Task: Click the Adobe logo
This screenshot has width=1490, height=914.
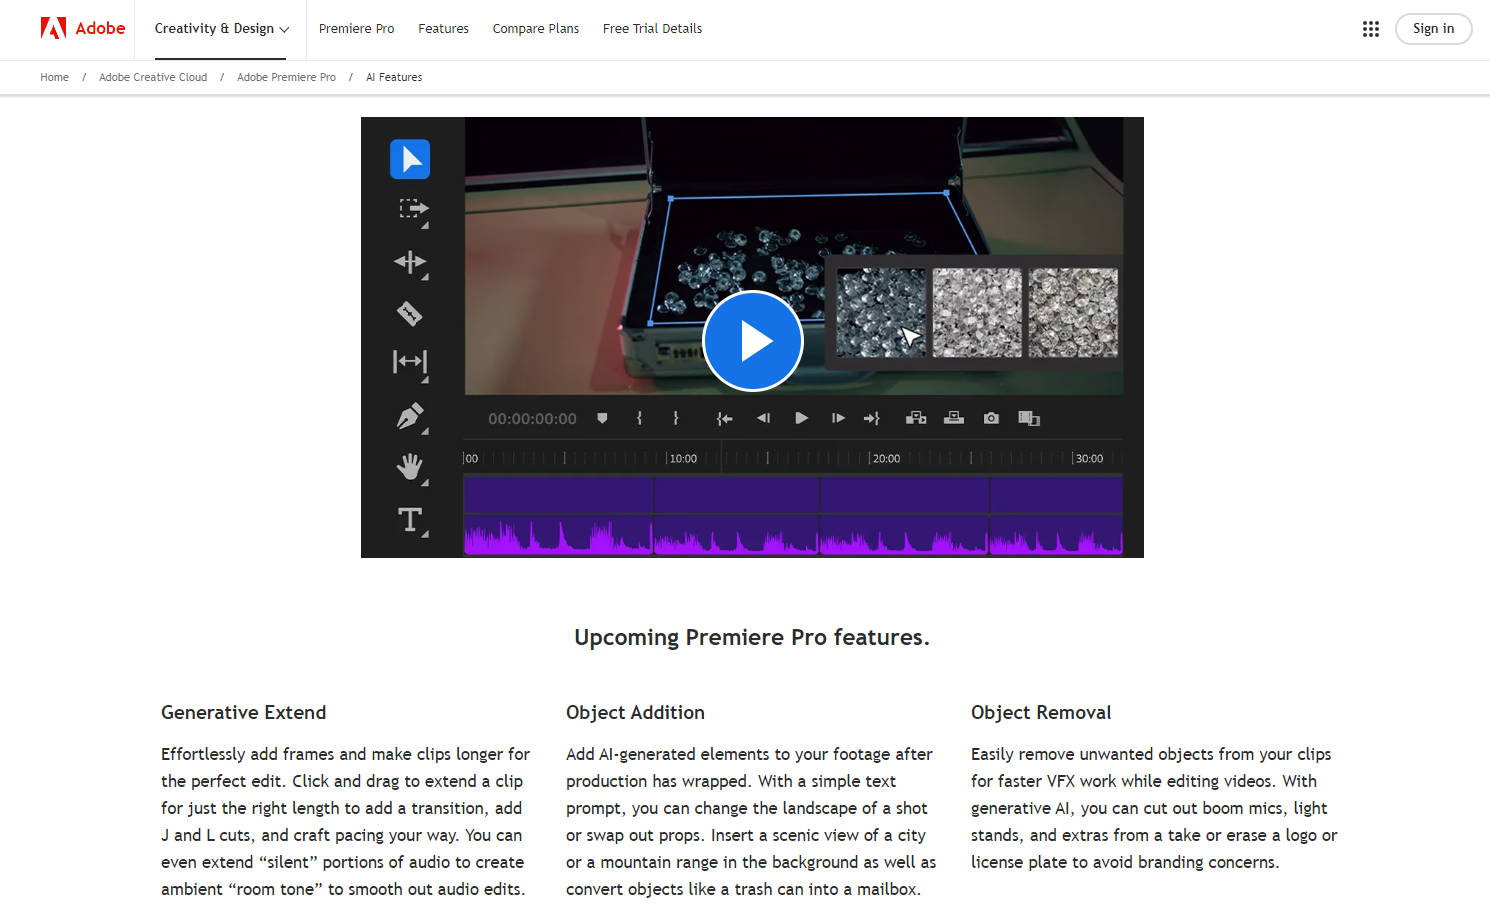Action: (x=83, y=28)
